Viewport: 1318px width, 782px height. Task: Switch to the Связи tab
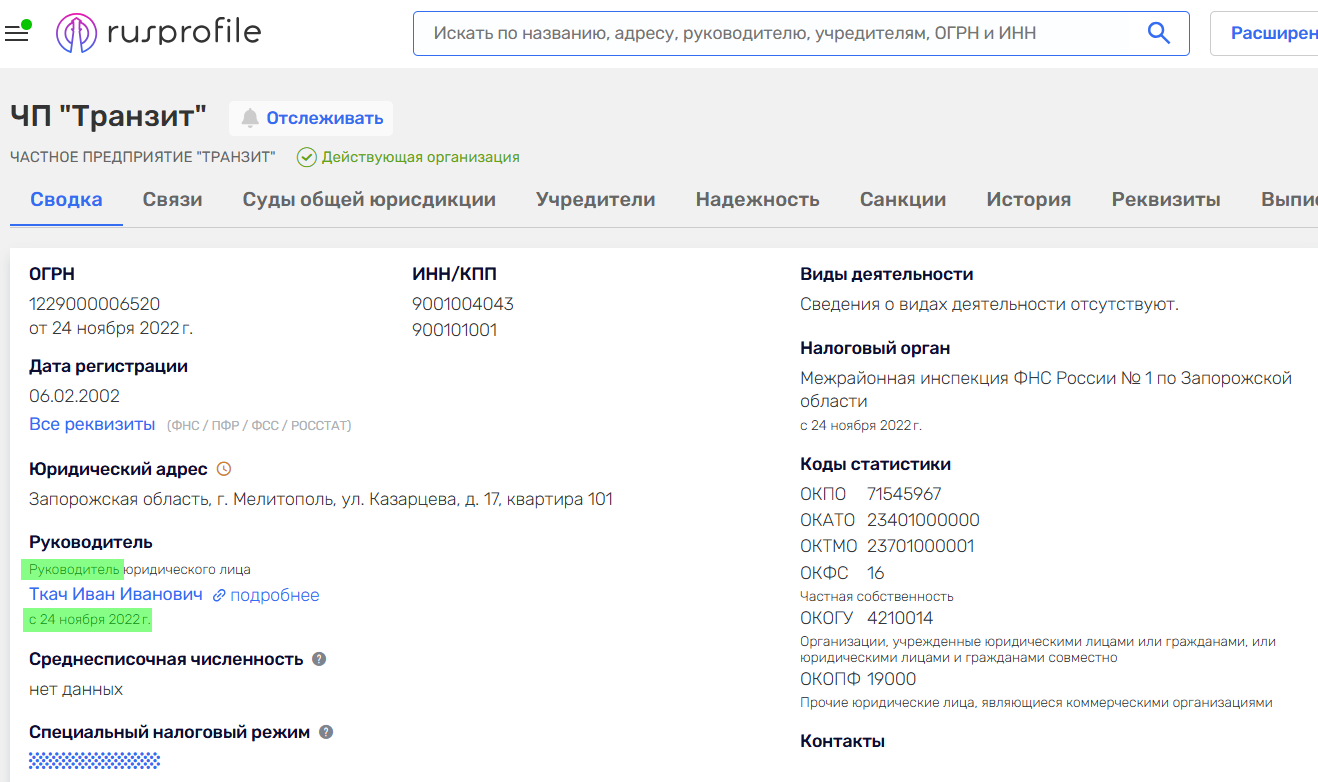point(172,199)
